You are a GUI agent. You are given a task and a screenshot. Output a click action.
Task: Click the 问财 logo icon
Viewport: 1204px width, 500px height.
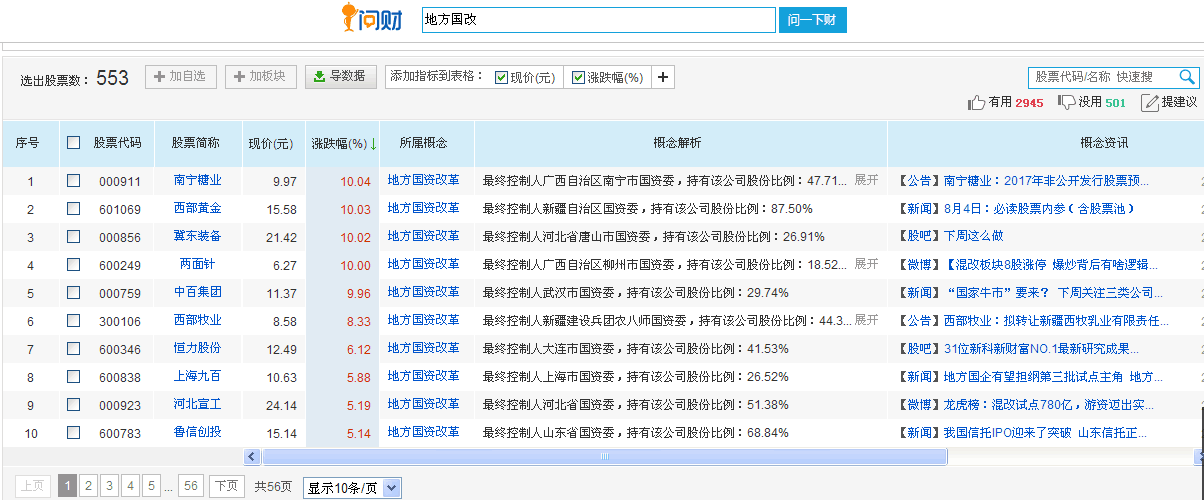371,17
